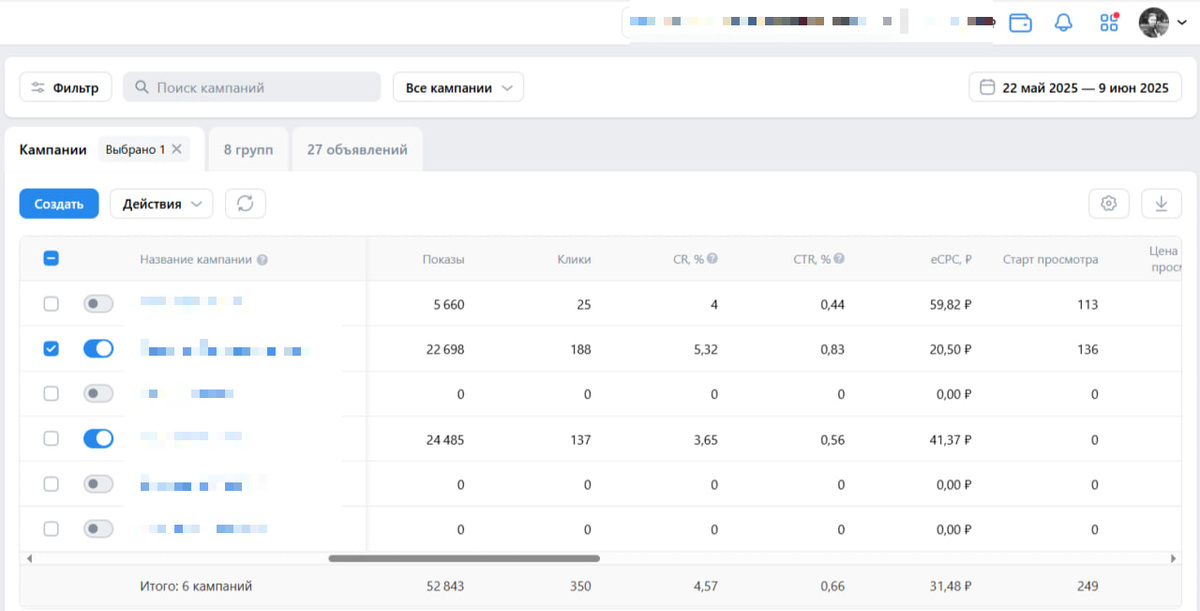Sort by Показы column header
This screenshot has width=1200, height=611.
pyautogui.click(x=443, y=259)
